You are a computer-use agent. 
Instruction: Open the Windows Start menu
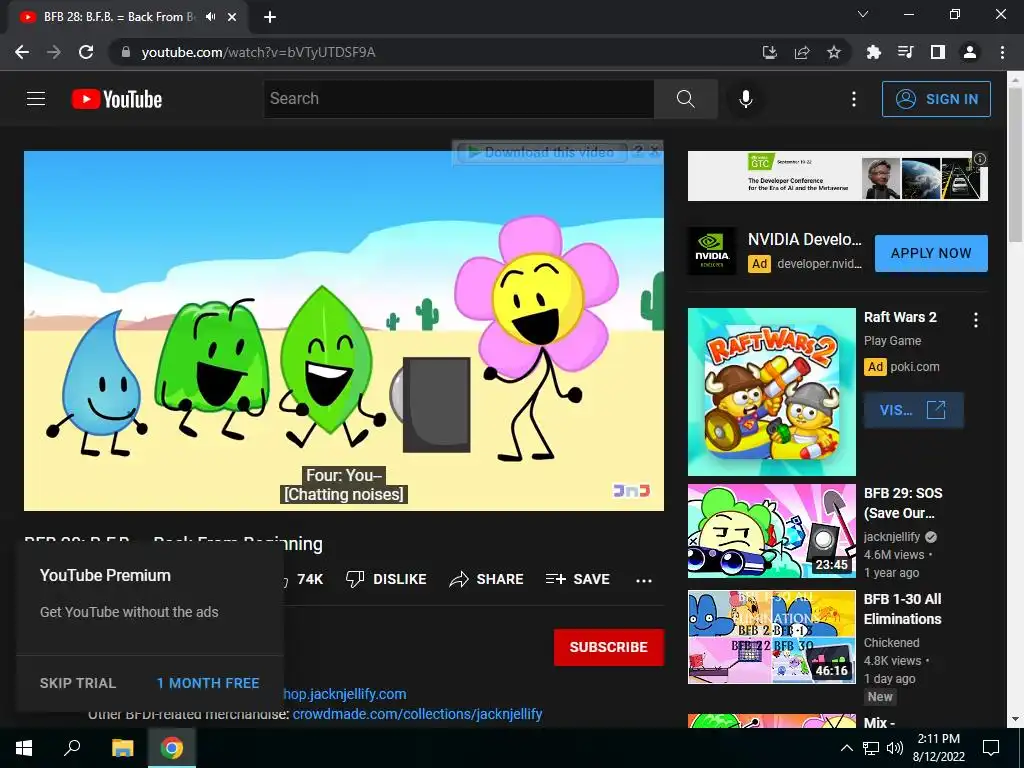pyautogui.click(x=24, y=748)
